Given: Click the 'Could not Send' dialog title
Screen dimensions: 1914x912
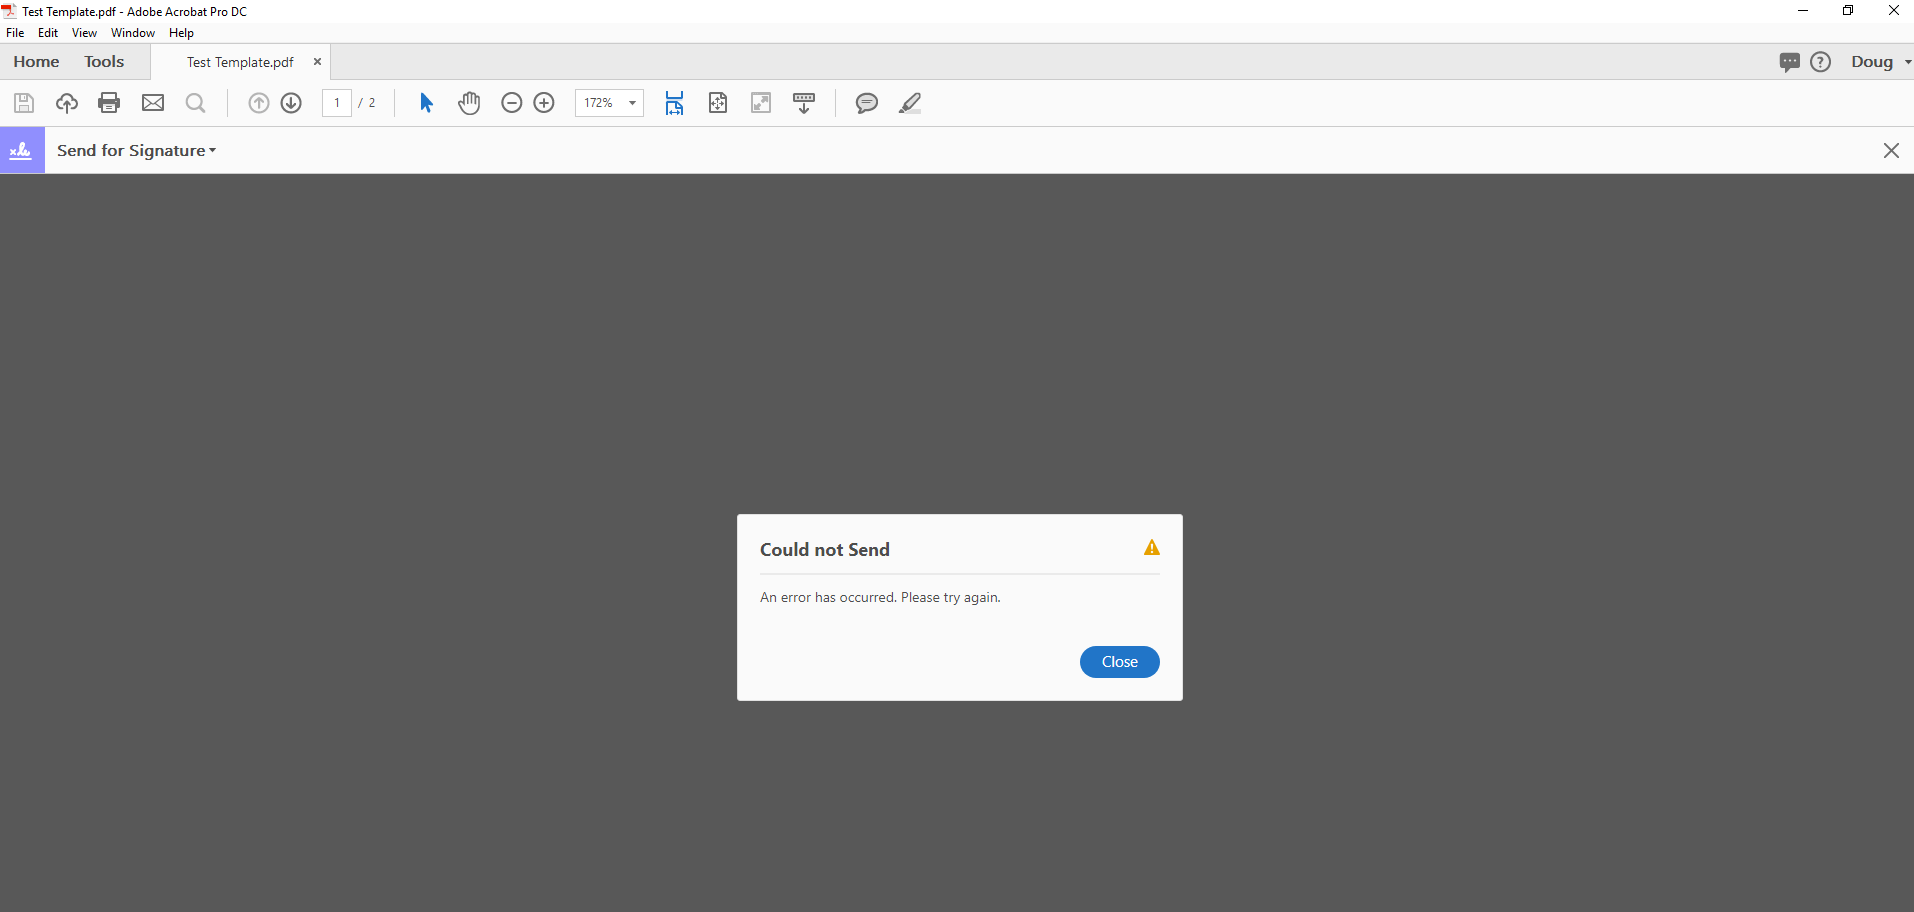Looking at the screenshot, I should pos(825,550).
